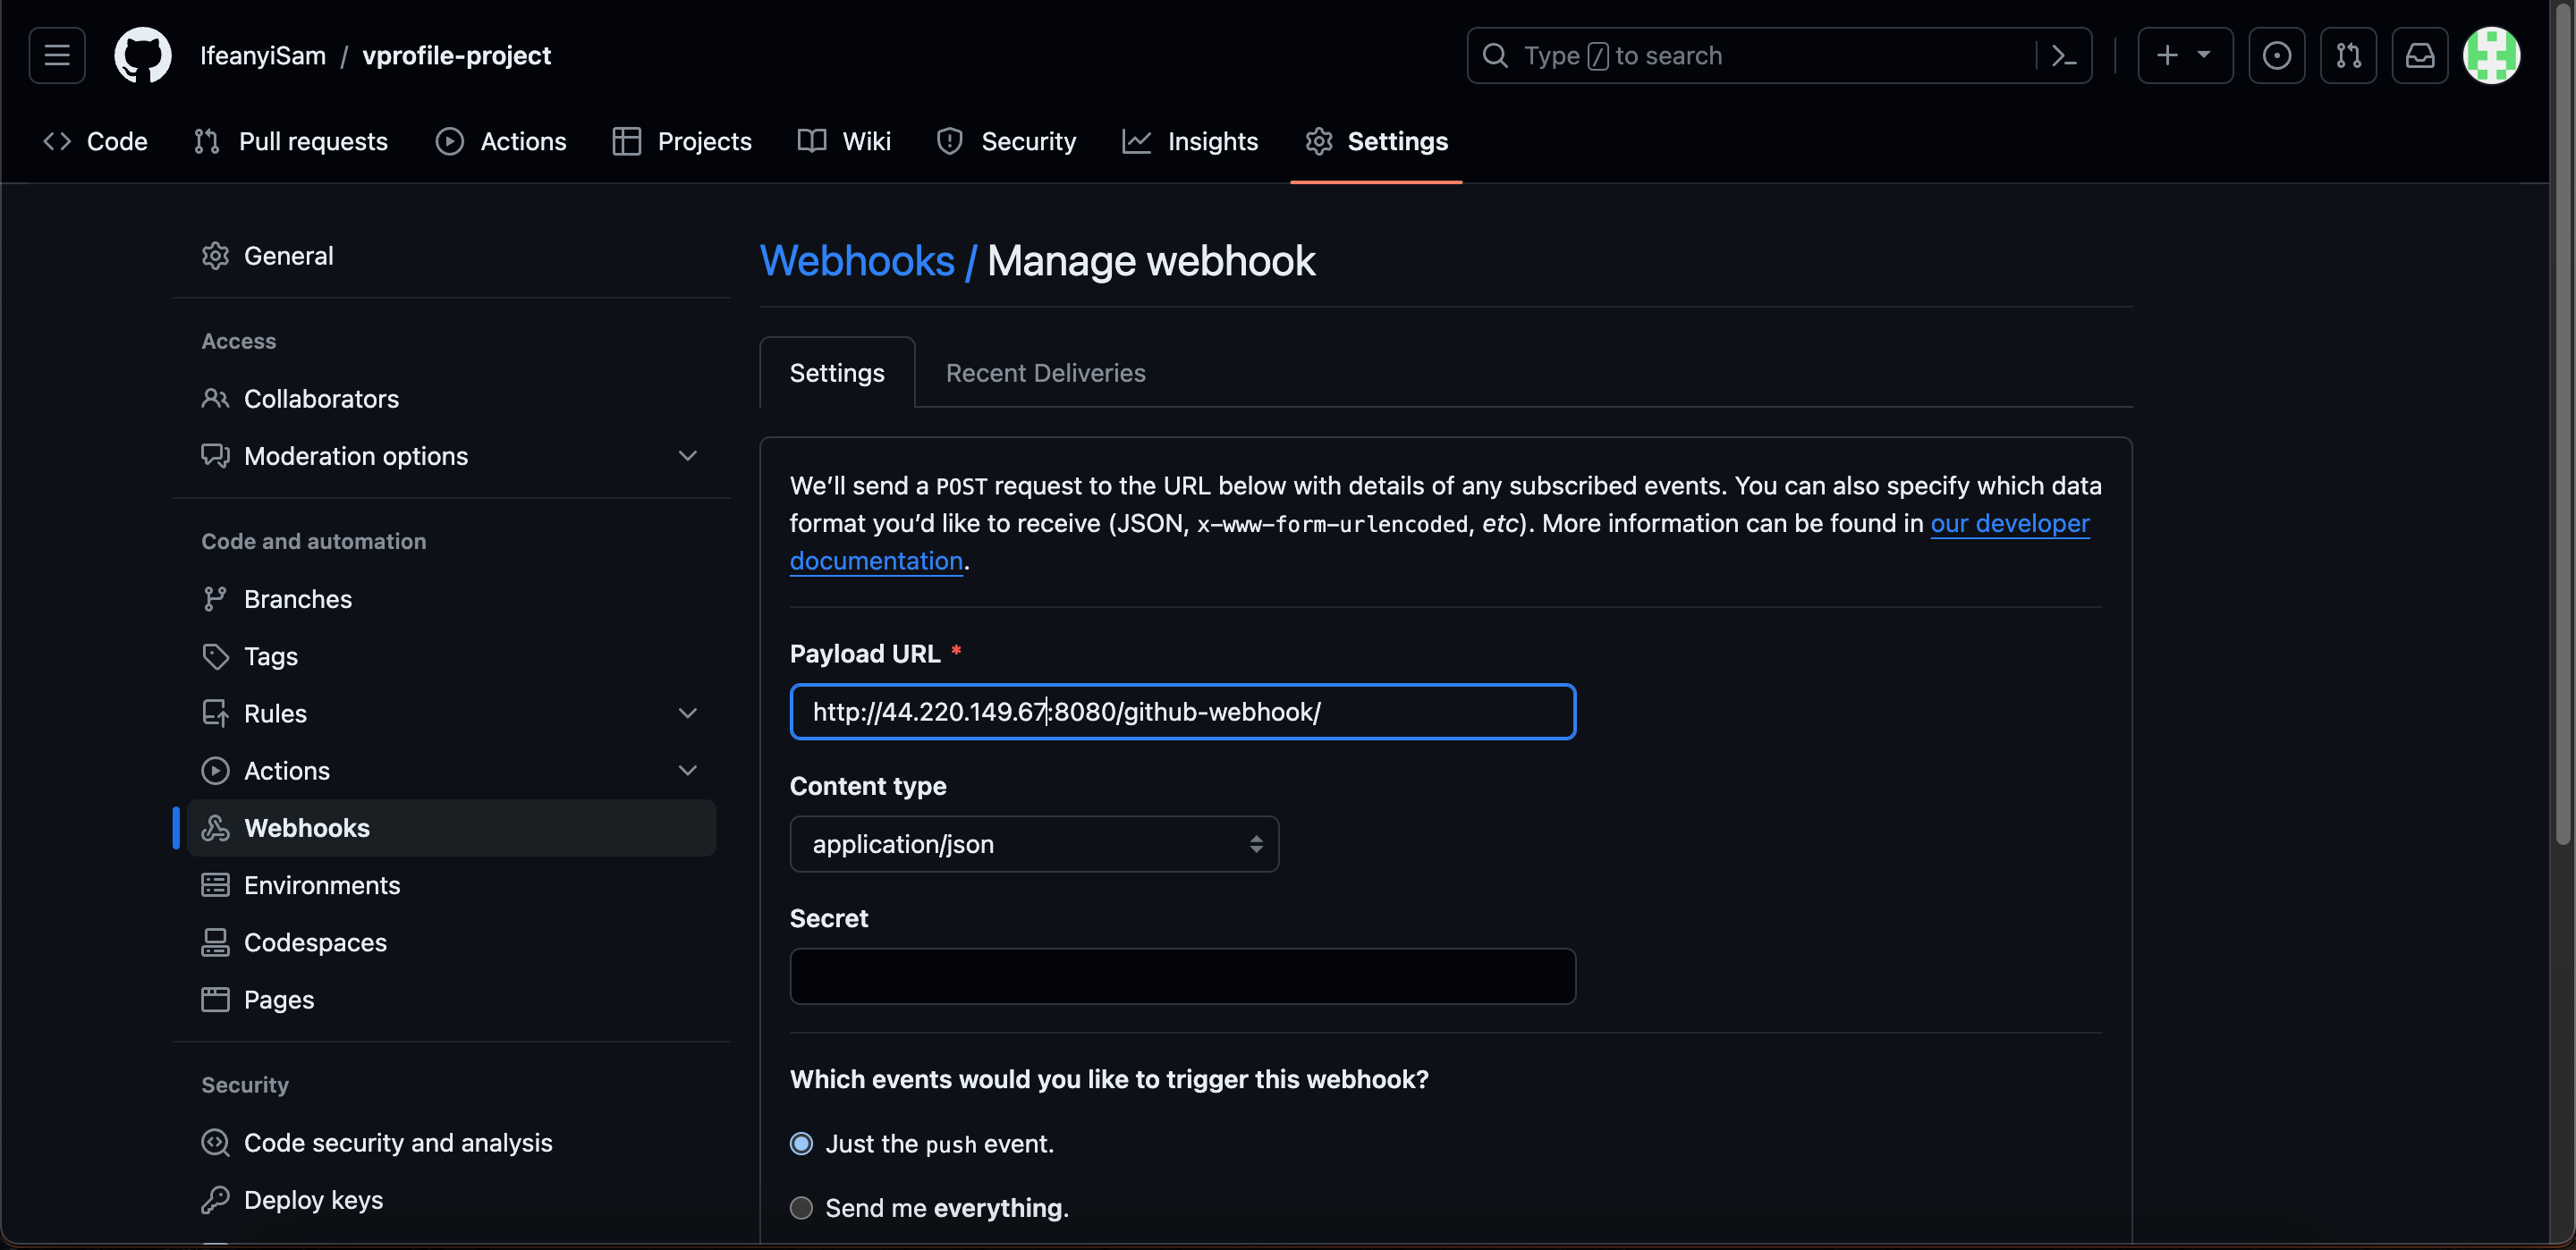Open the issues icon in header
This screenshot has width=2576, height=1250.
pos(2276,55)
